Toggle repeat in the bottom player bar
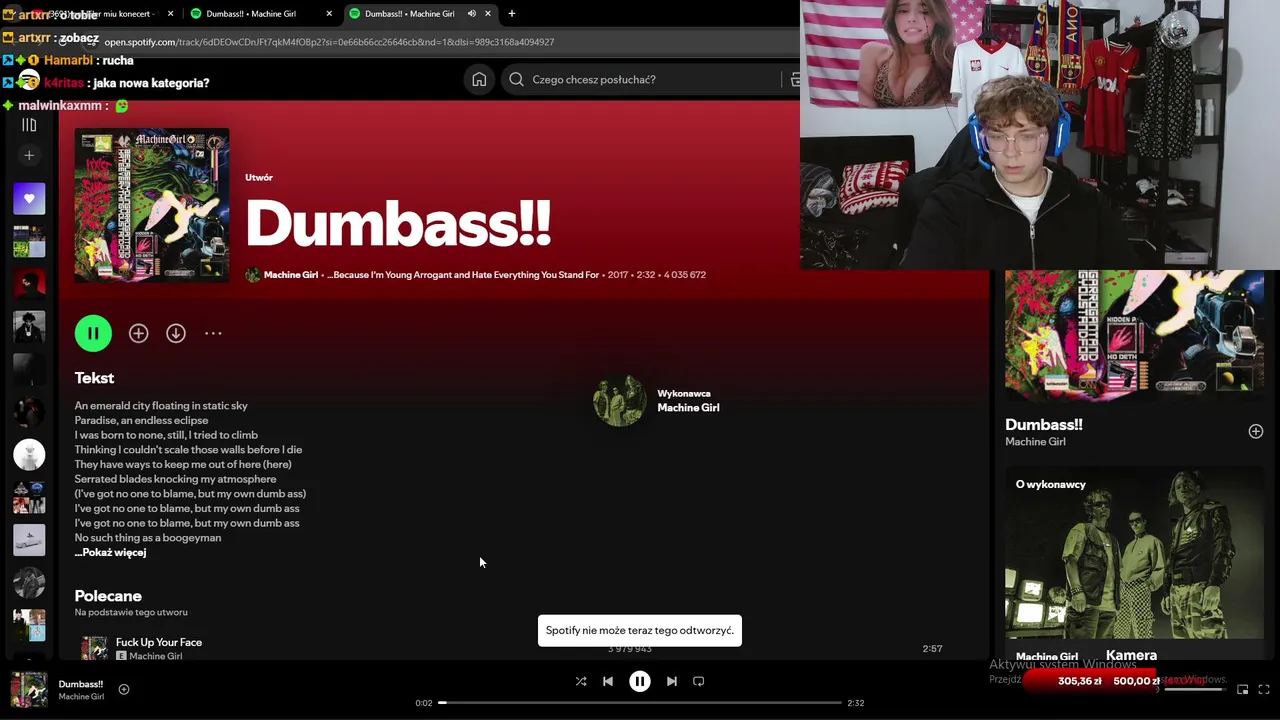 (x=699, y=681)
